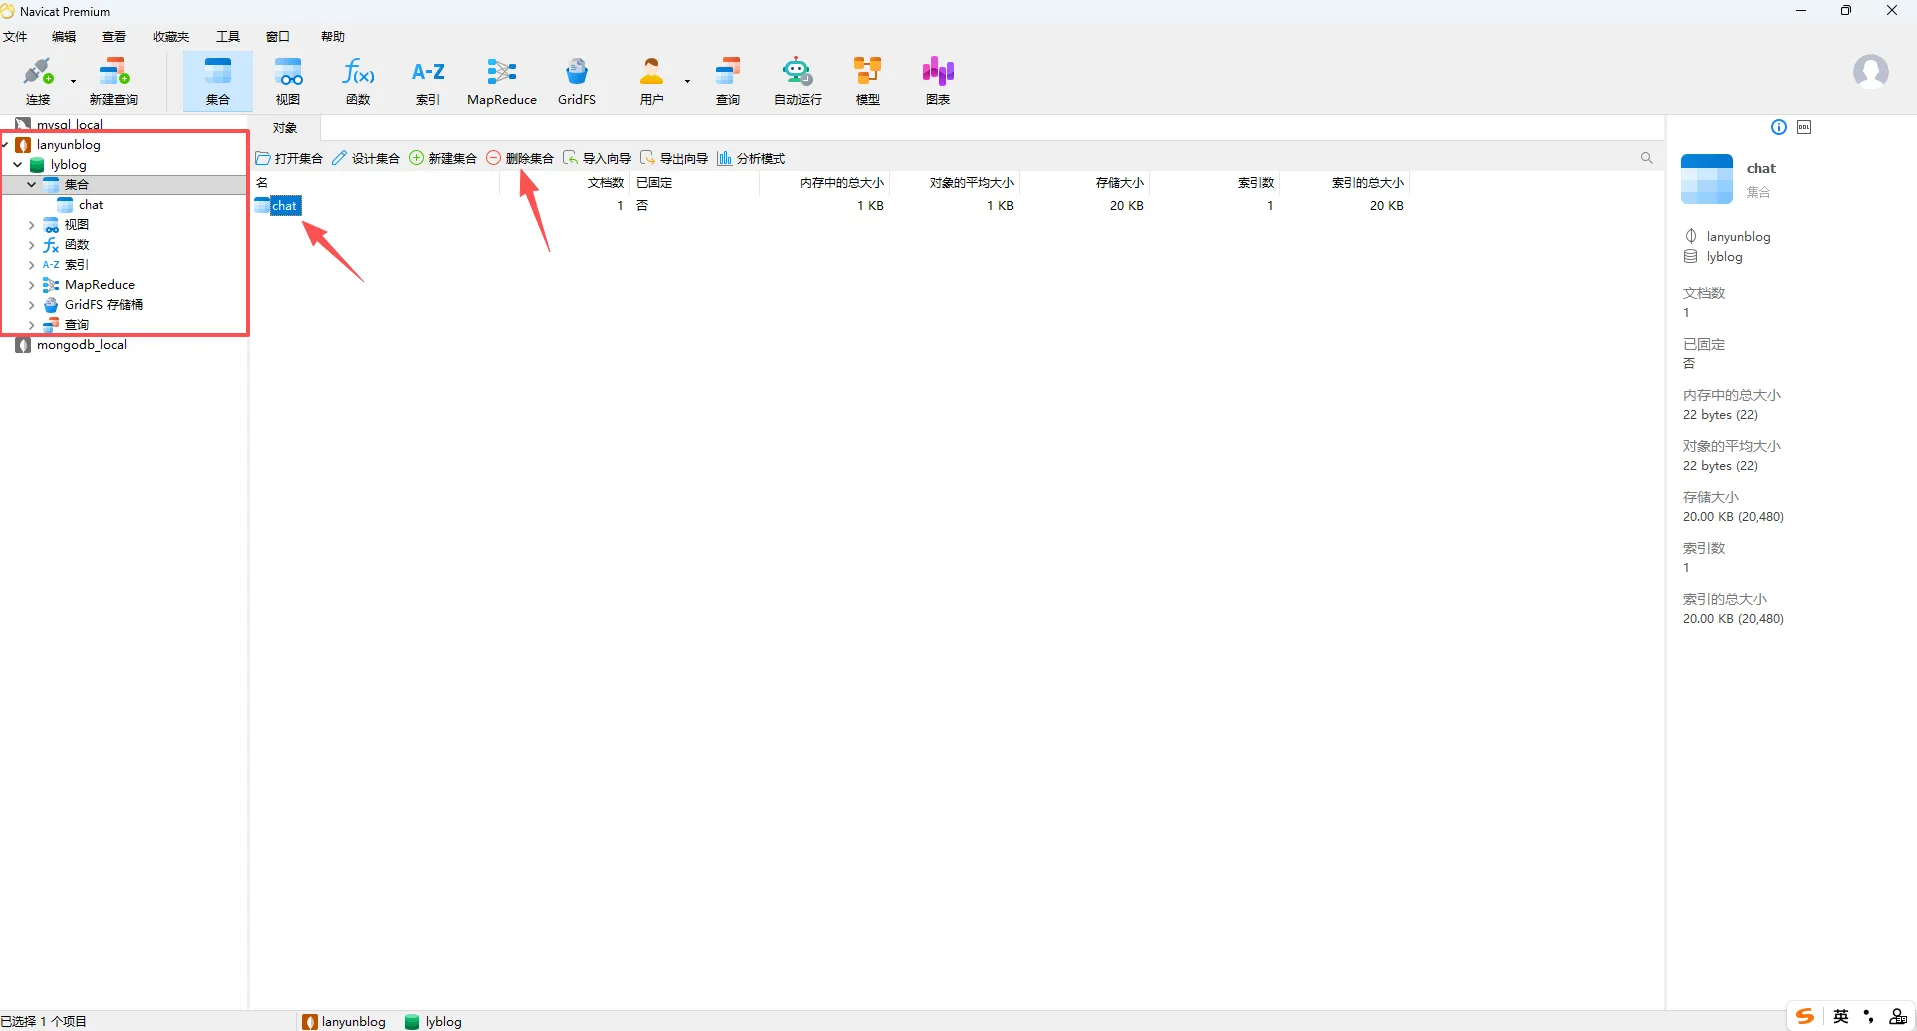Collapse the lyblog database node
This screenshot has height=1031, width=1917.
click(18, 165)
